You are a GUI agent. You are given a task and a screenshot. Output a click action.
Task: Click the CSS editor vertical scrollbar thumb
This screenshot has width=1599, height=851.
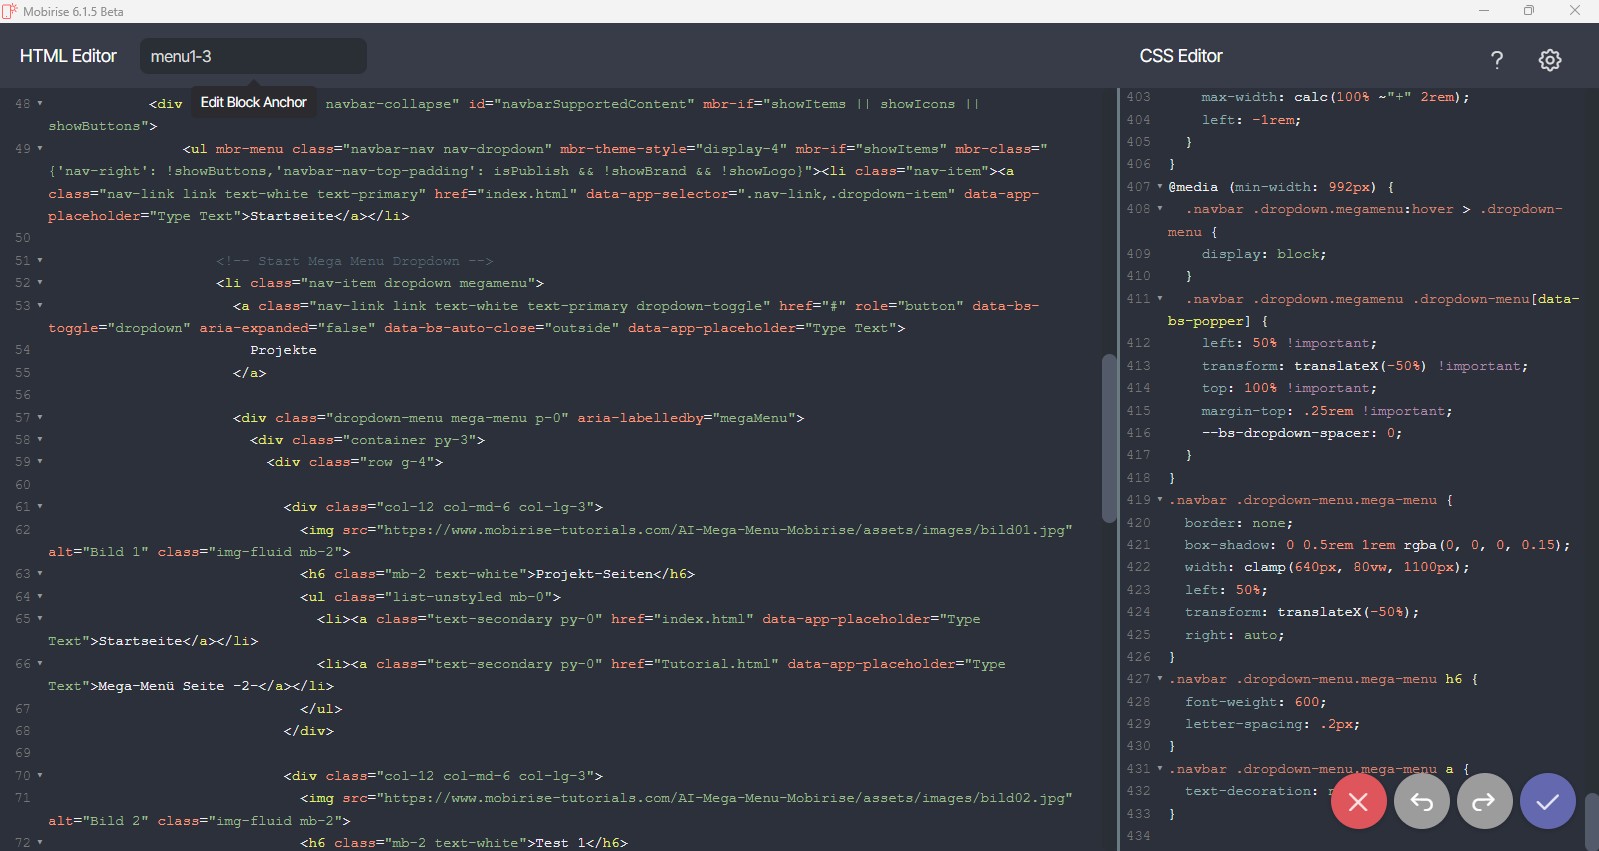[x=1591, y=820]
